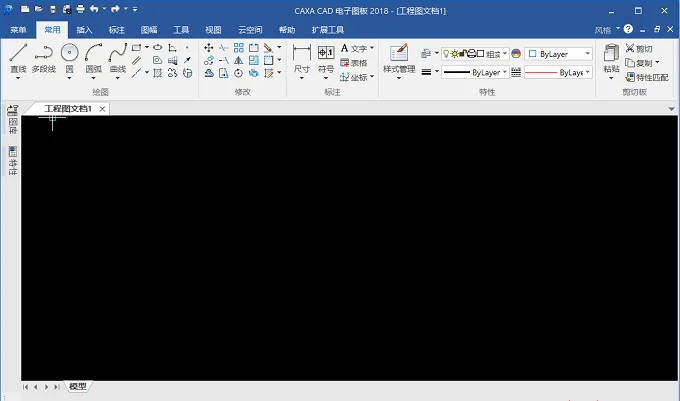
Task: Go to next layout with navigation arrow
Action: (x=46, y=387)
